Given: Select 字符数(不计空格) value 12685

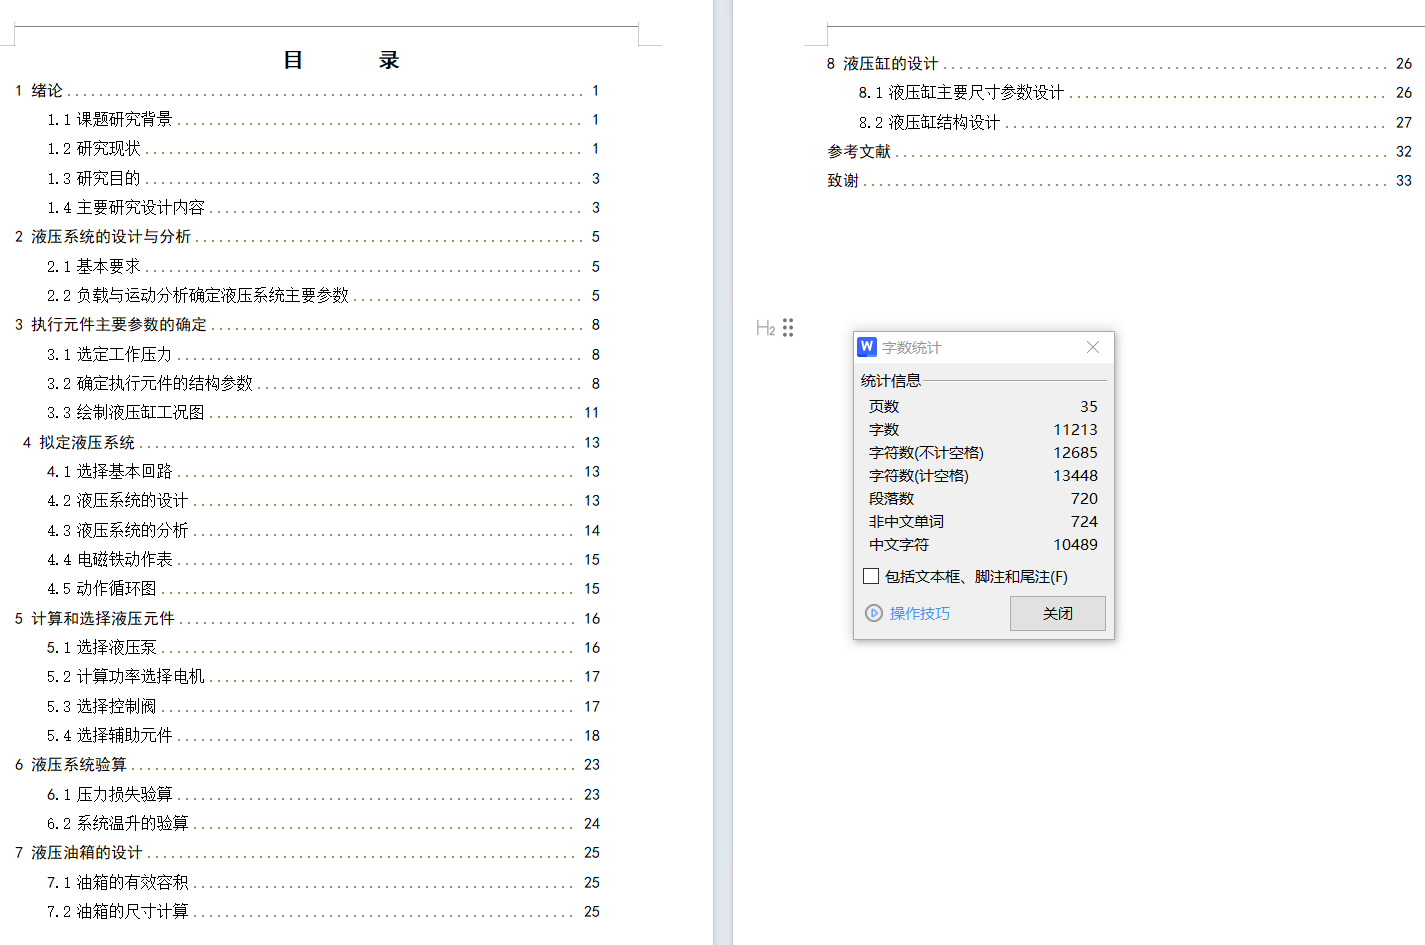Looking at the screenshot, I should coord(1075,452).
